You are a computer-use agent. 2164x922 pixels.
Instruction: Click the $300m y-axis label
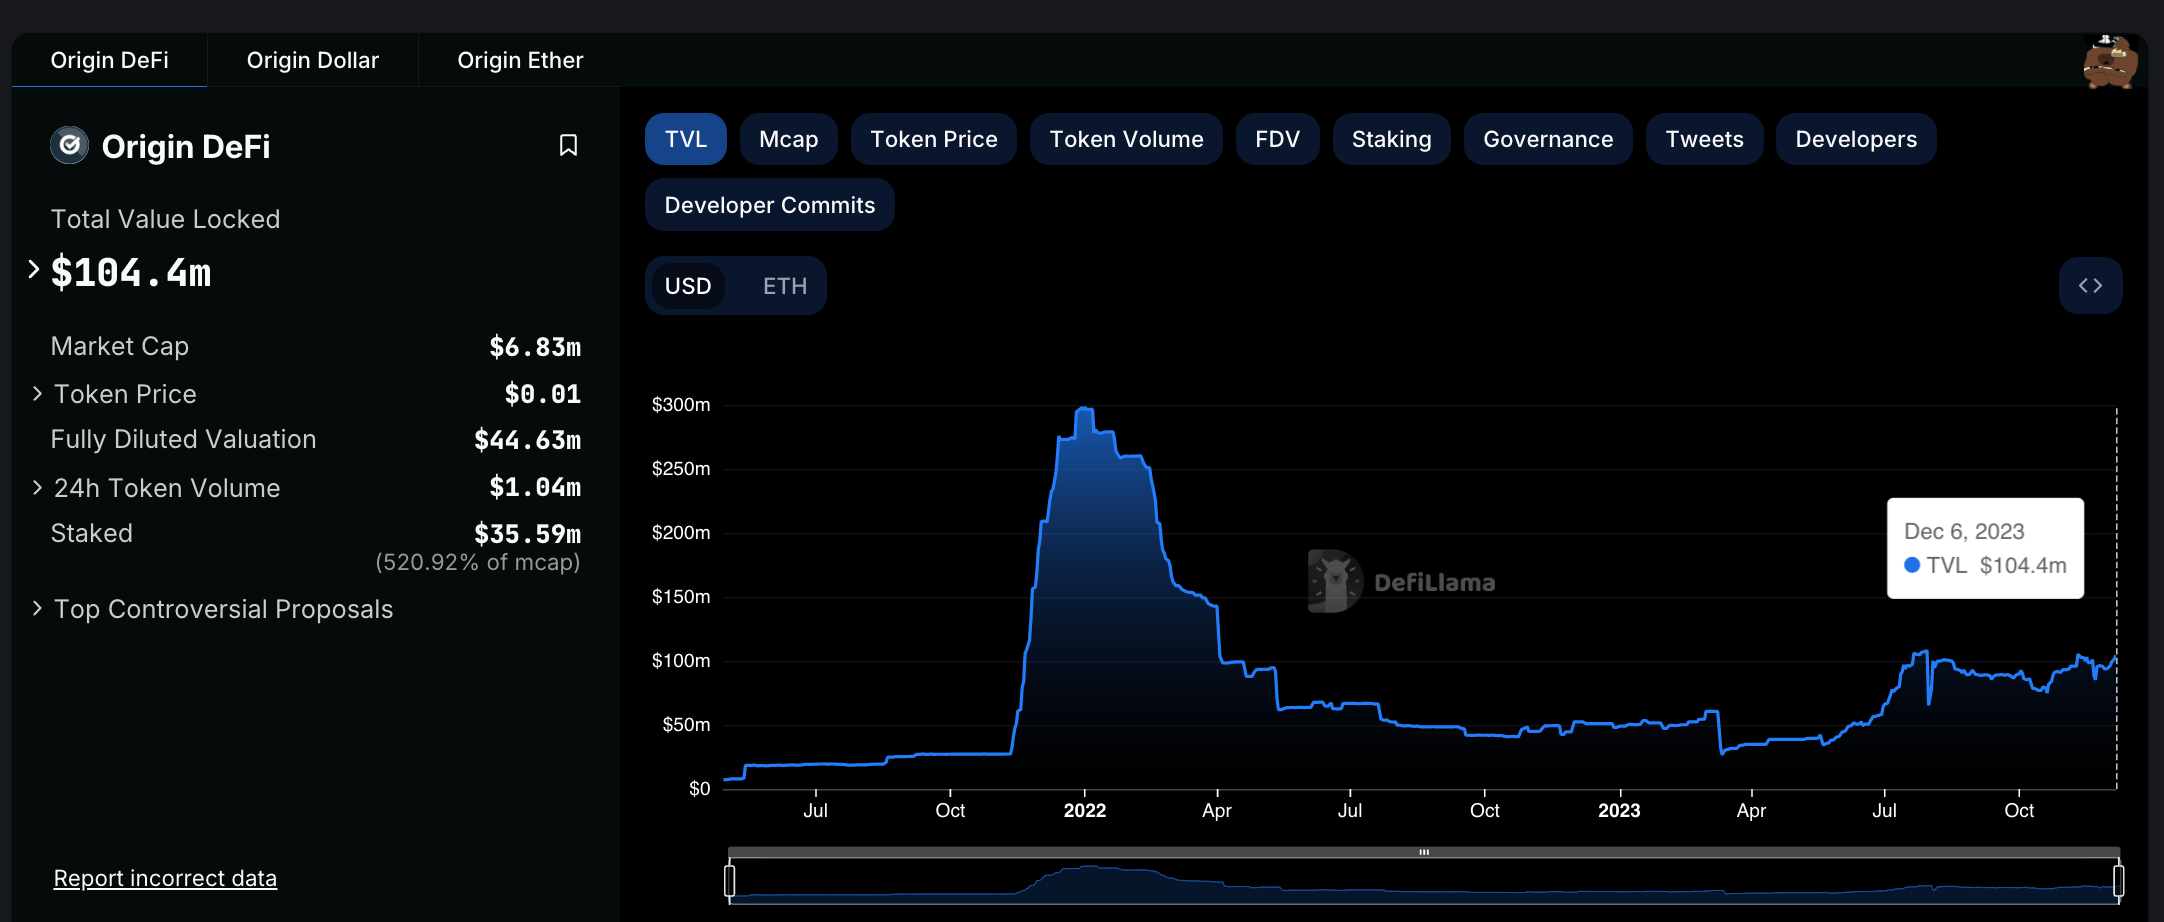681,405
